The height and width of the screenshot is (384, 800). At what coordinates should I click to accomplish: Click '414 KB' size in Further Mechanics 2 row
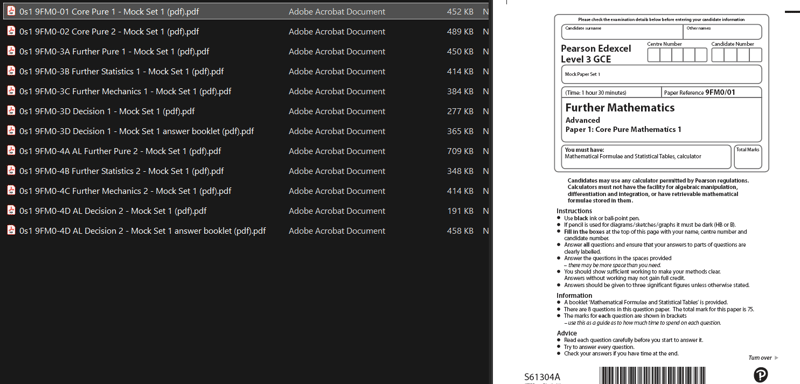[x=460, y=191]
